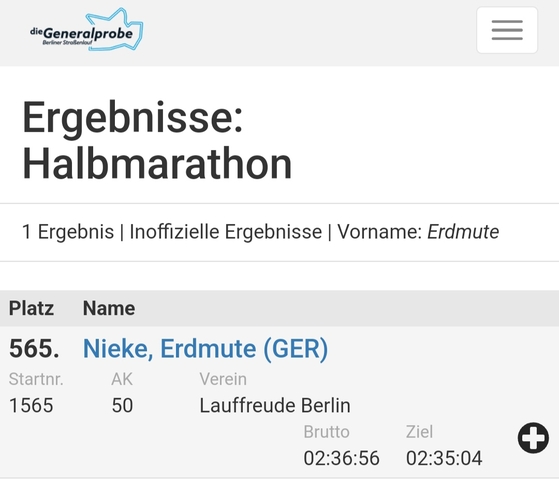Expand result details with plus icon
This screenshot has height=480, width=559.
[533, 438]
